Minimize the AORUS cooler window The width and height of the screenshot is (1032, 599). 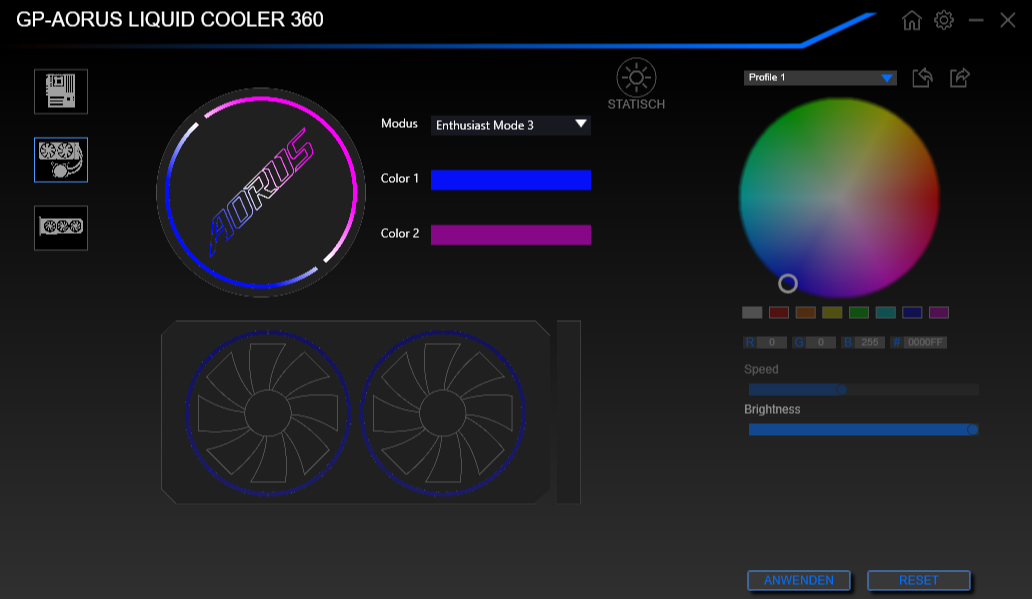(x=976, y=20)
